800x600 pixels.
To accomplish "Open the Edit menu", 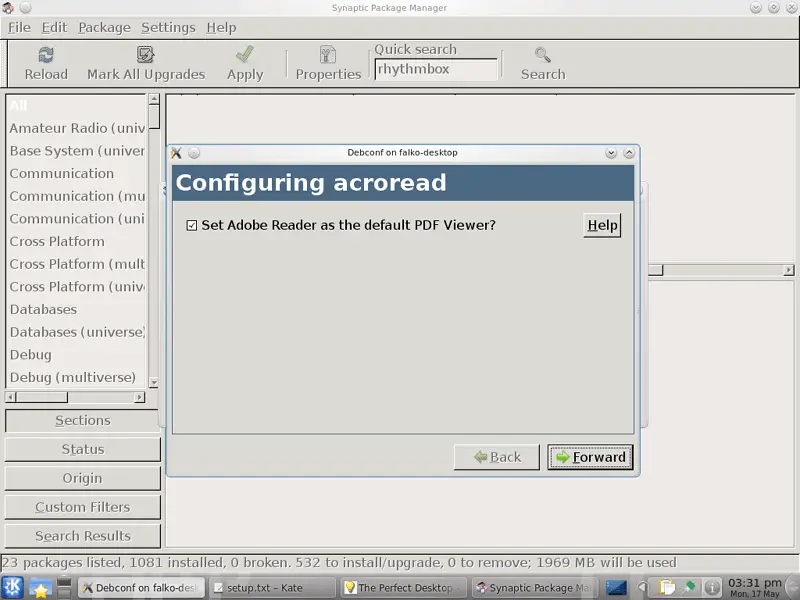I will 54,28.
